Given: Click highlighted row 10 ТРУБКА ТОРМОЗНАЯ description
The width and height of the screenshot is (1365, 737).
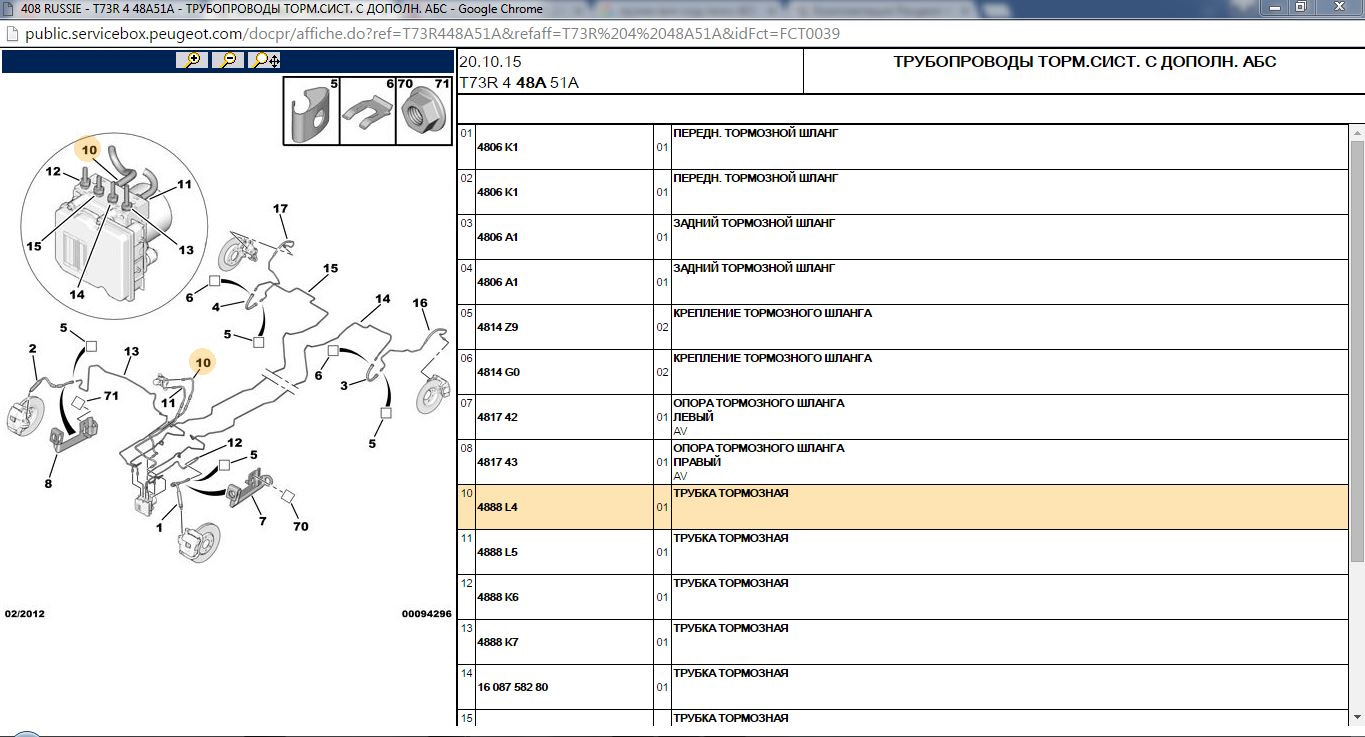Looking at the screenshot, I should [x=730, y=493].
